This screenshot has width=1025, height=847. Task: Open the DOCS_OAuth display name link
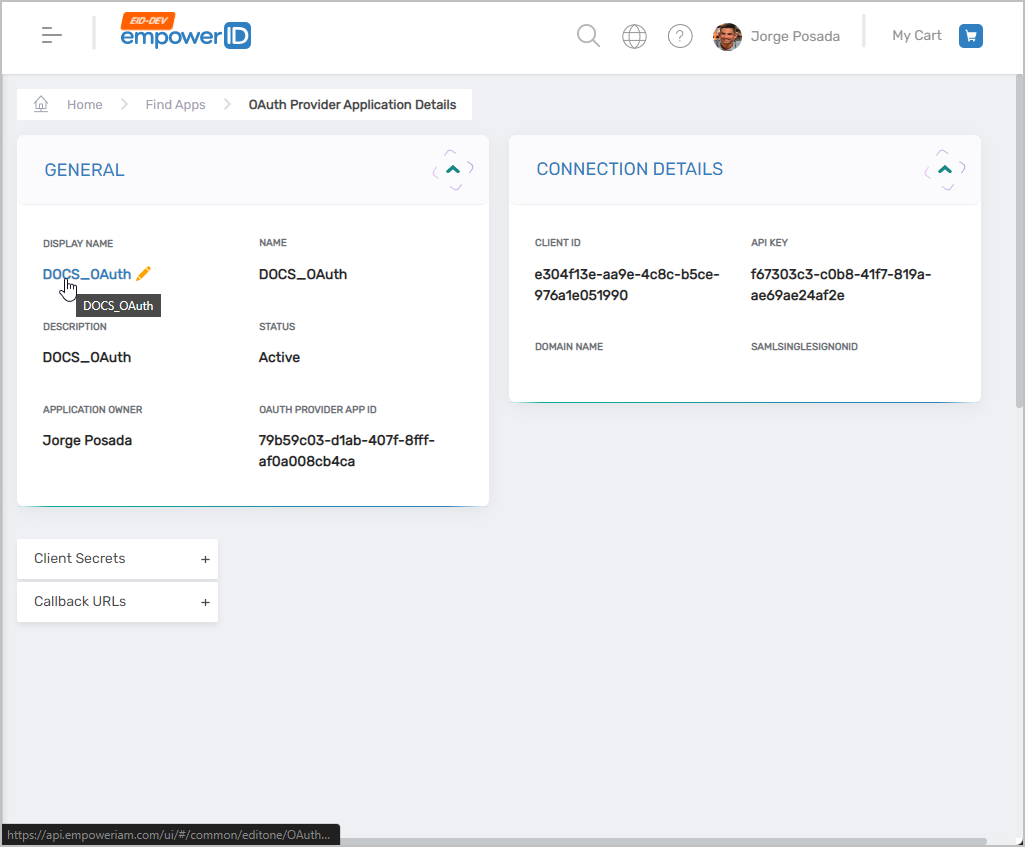(x=86, y=274)
